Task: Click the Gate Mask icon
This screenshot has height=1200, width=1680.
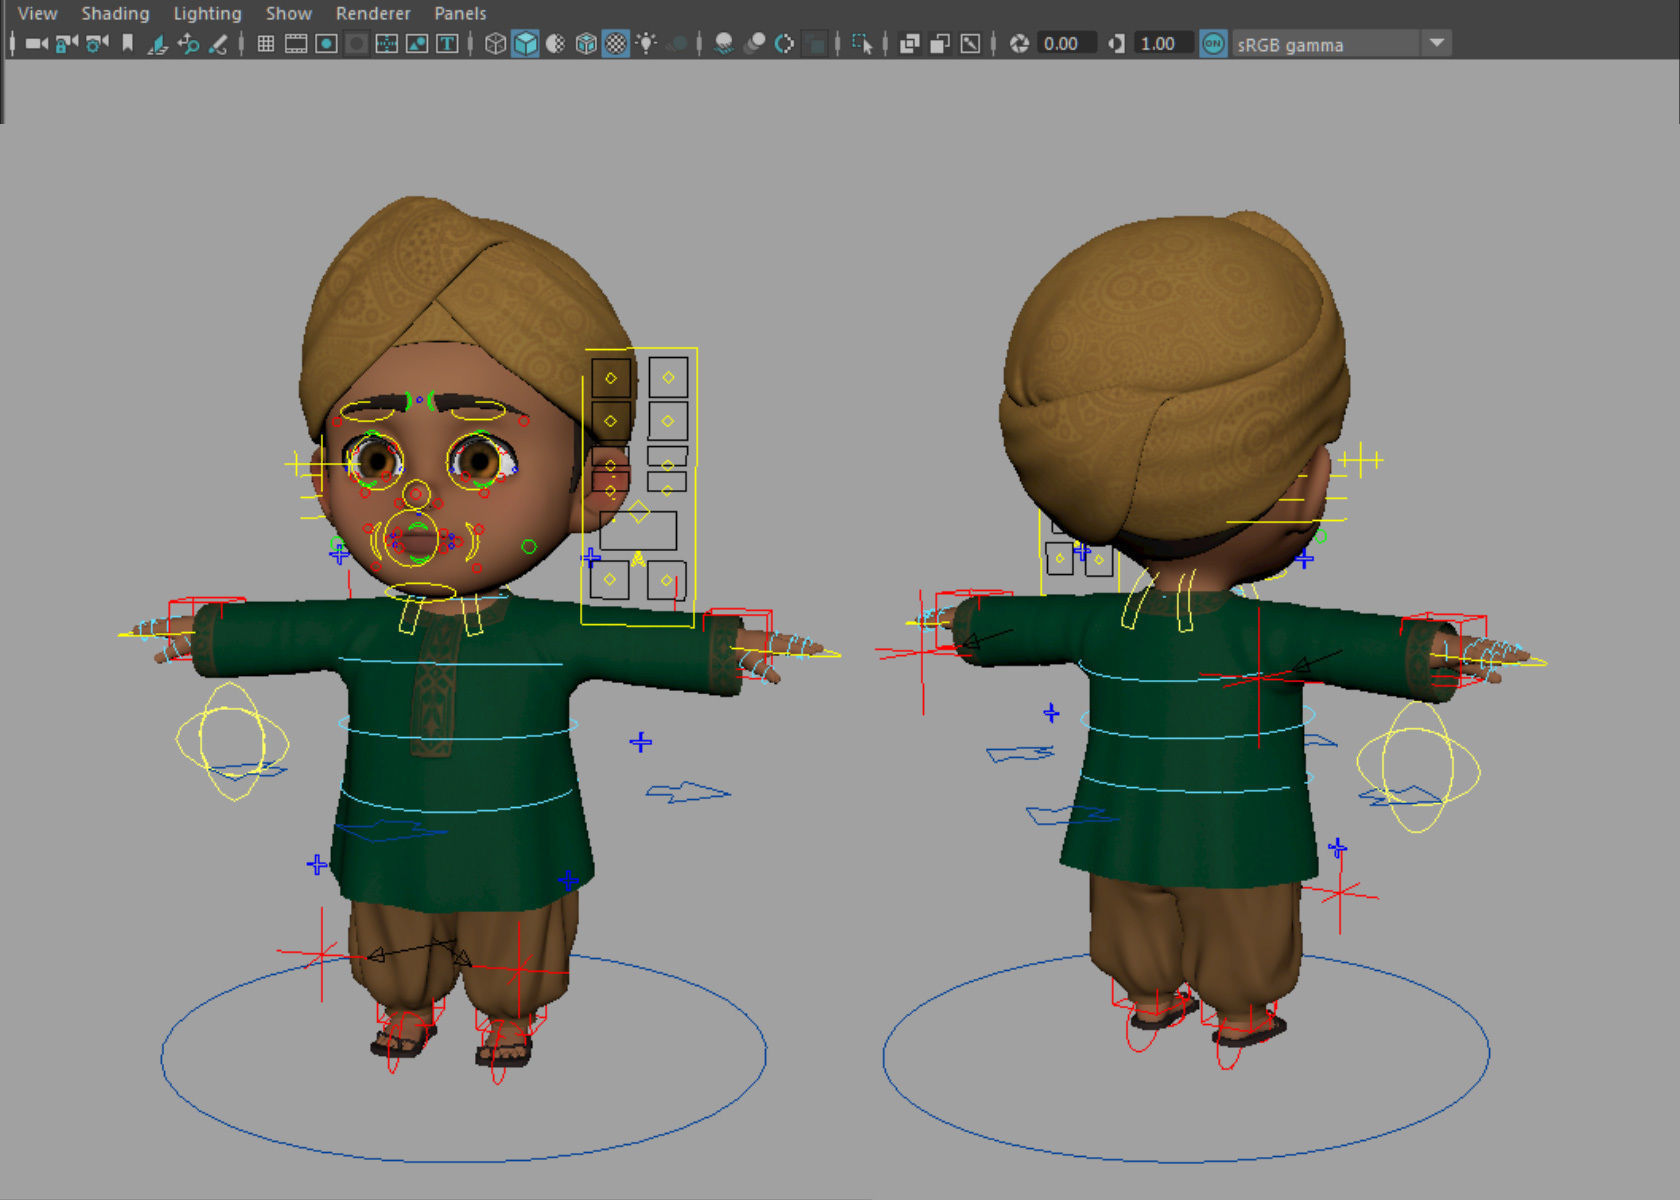Action: (x=356, y=43)
